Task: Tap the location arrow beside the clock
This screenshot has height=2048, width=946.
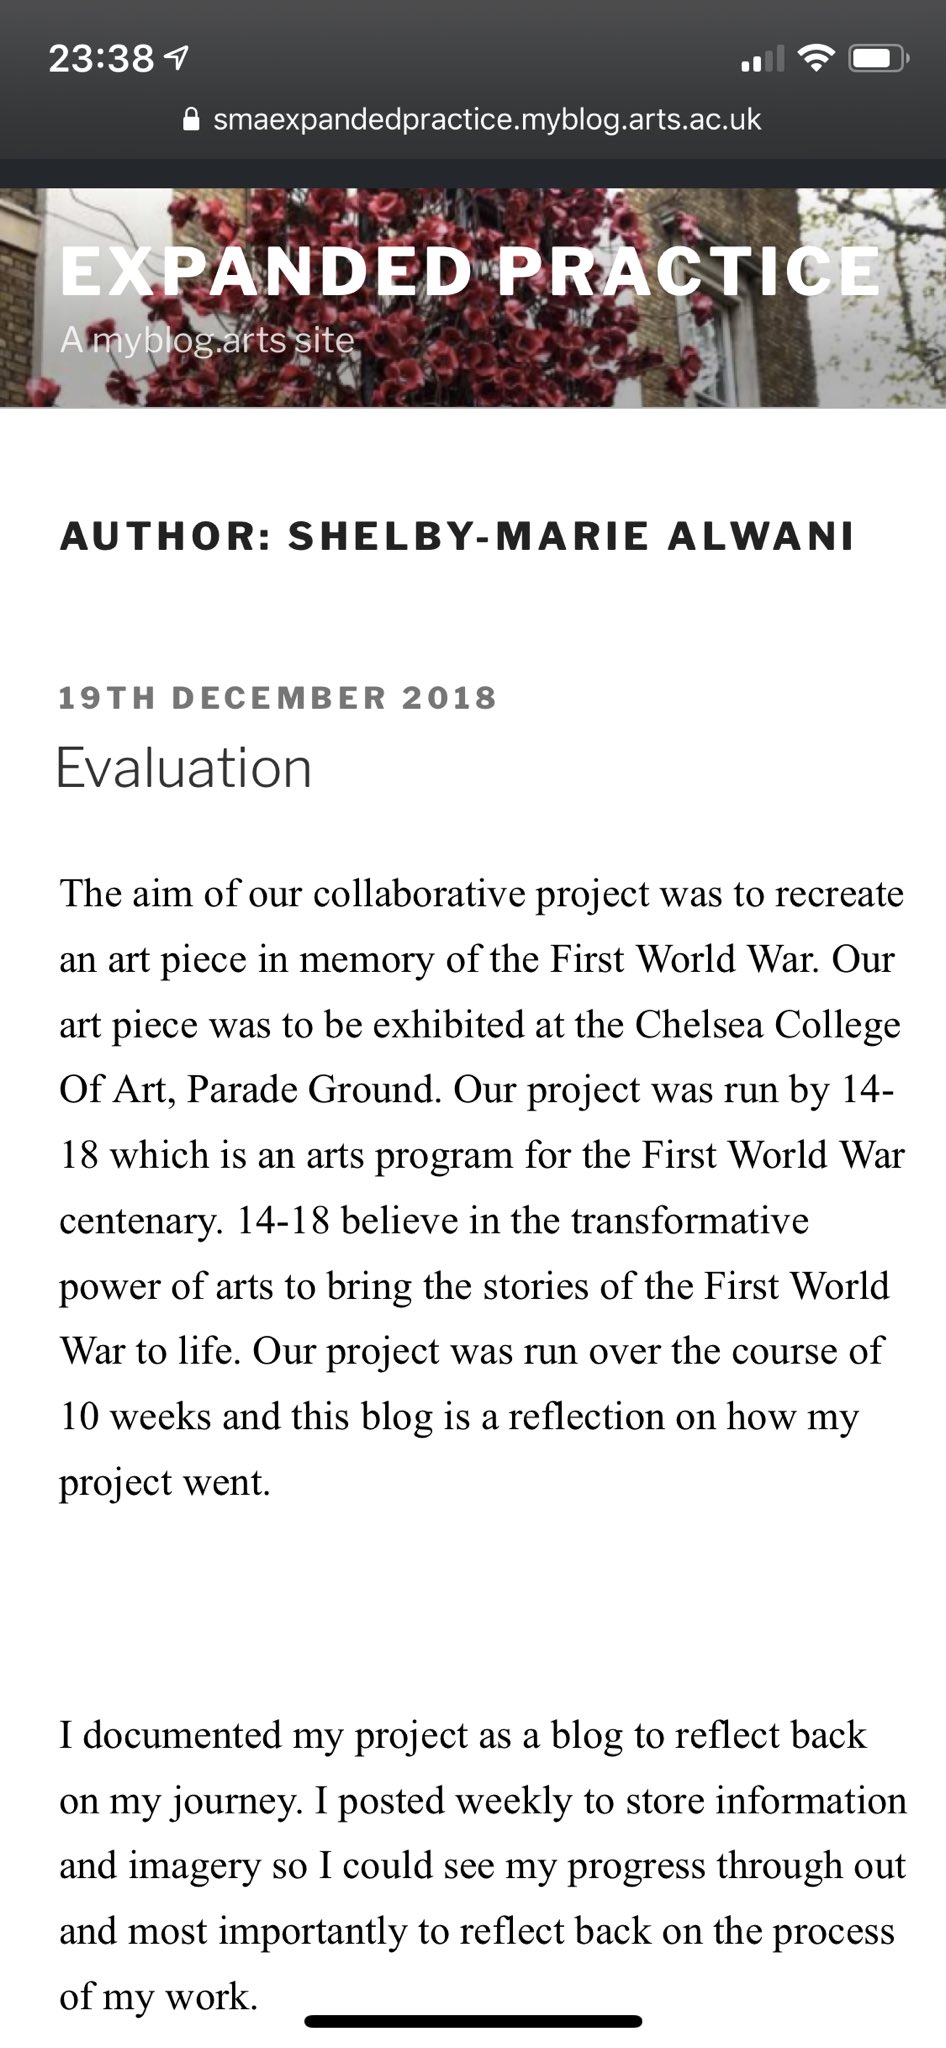Action: pyautogui.click(x=177, y=59)
